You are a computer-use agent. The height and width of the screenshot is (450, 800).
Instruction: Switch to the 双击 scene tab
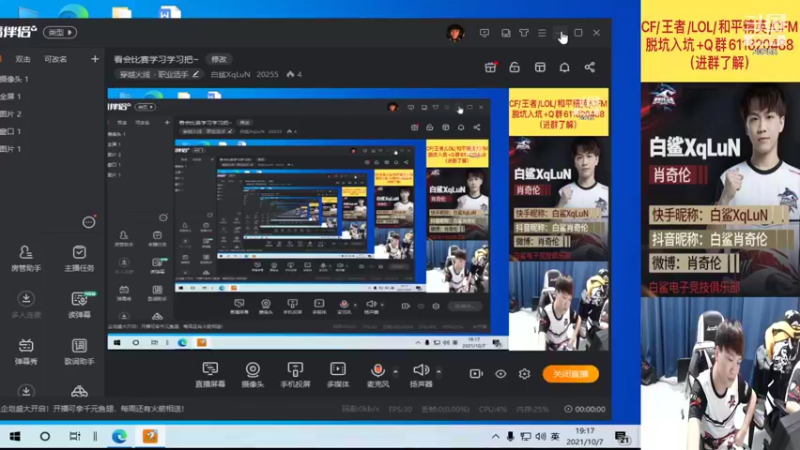[23, 59]
